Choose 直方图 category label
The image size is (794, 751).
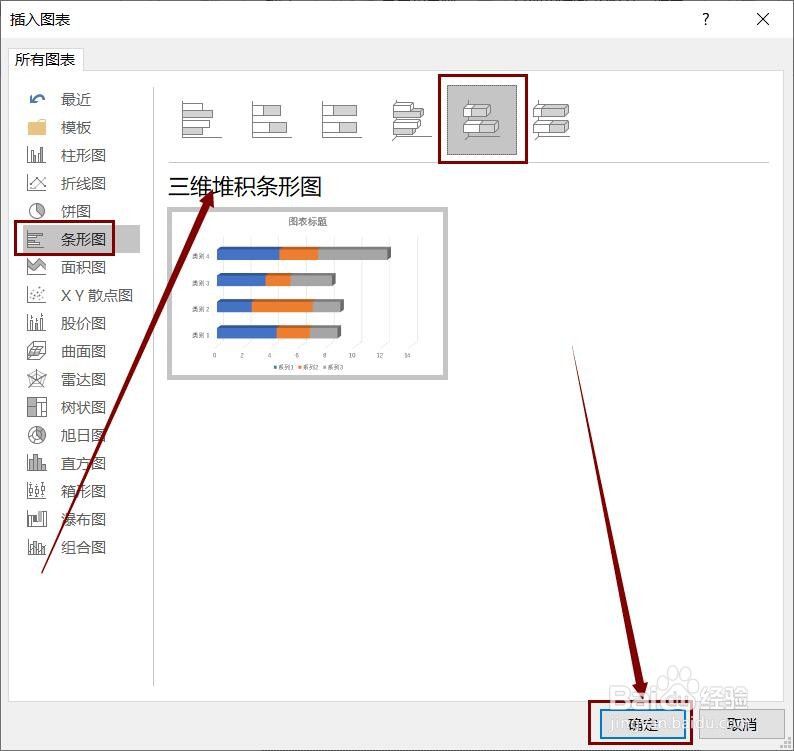(x=84, y=463)
